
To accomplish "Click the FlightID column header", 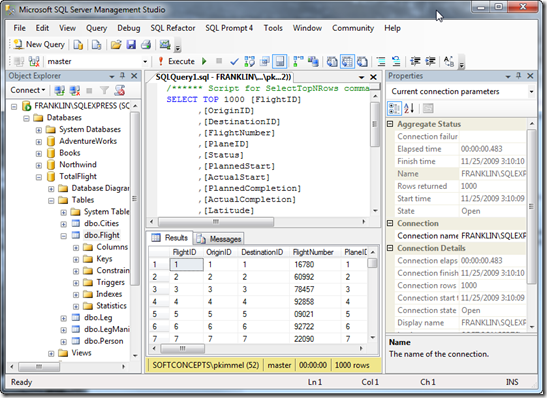I will (x=187, y=252).
